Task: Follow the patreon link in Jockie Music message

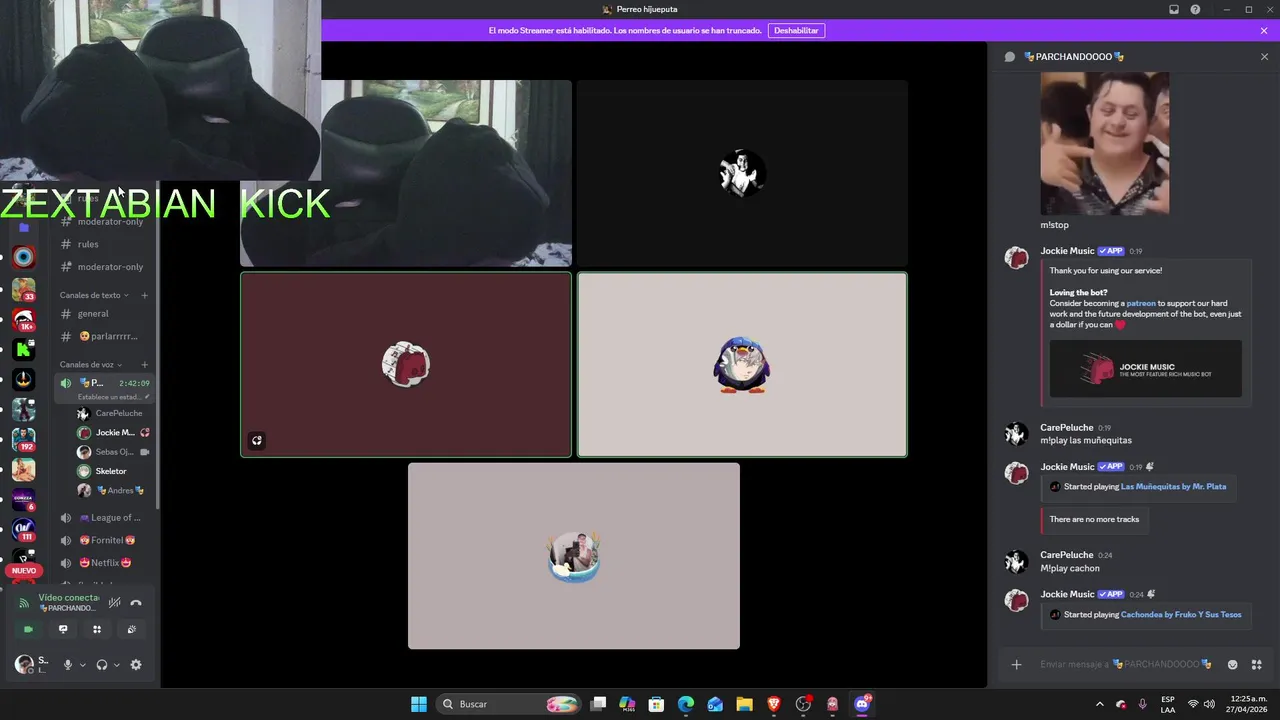Action: coord(1141,303)
